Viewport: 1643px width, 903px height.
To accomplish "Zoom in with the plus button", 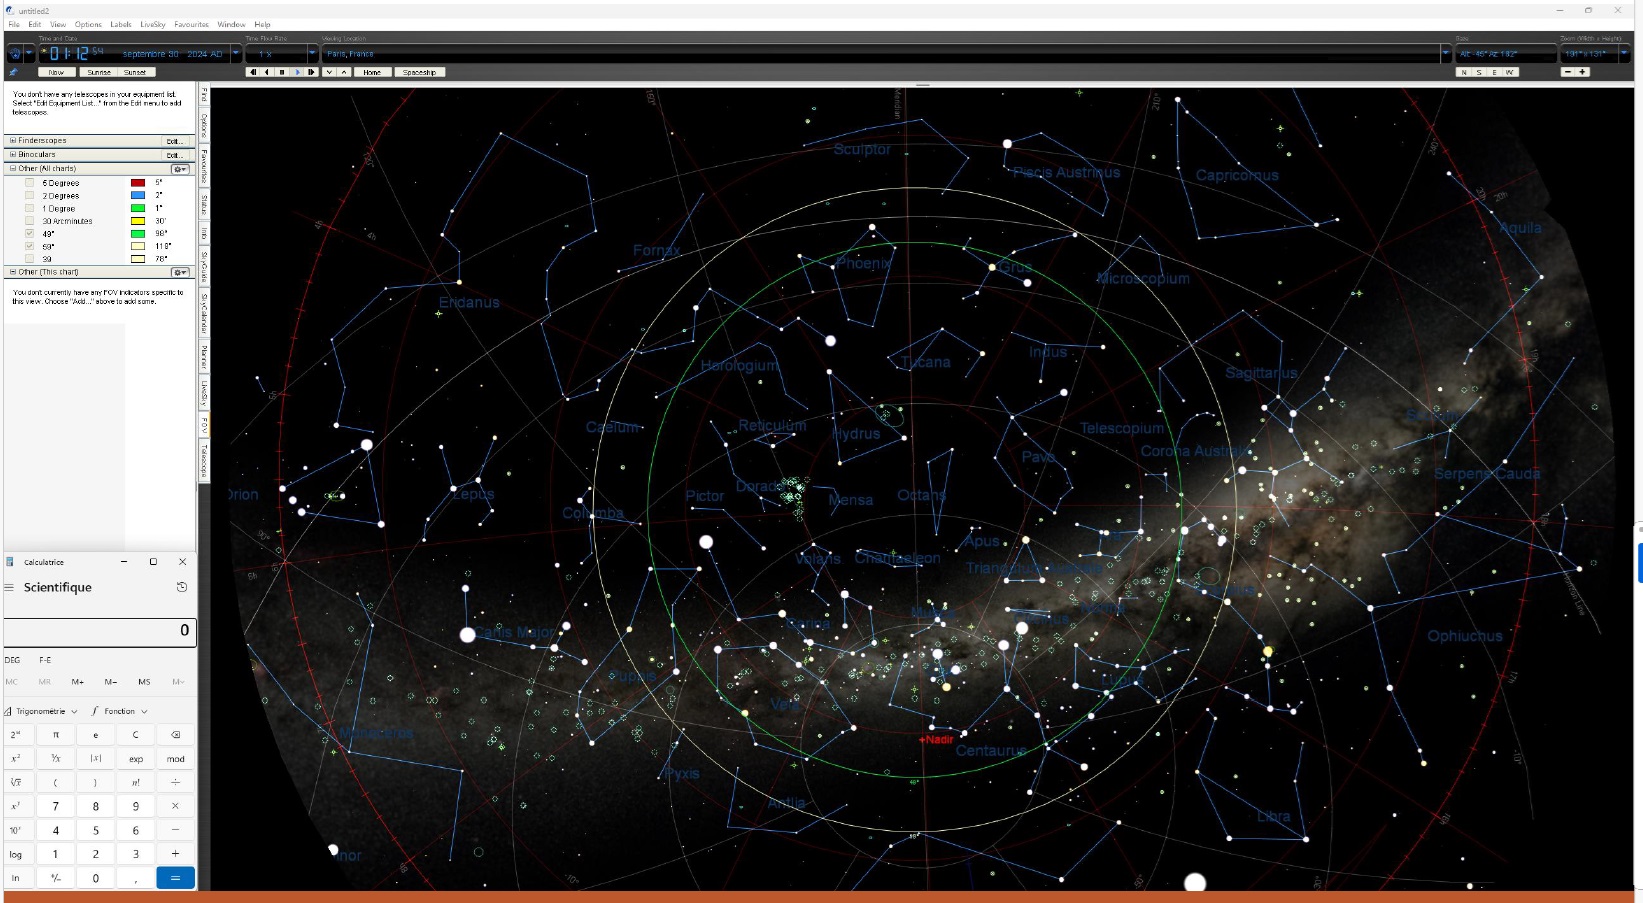I will click(x=1582, y=72).
